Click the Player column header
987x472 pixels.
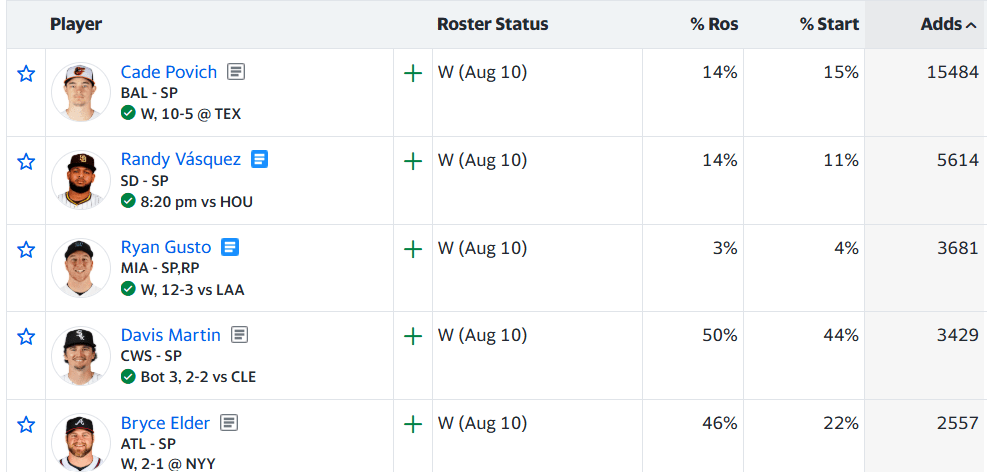pos(76,25)
